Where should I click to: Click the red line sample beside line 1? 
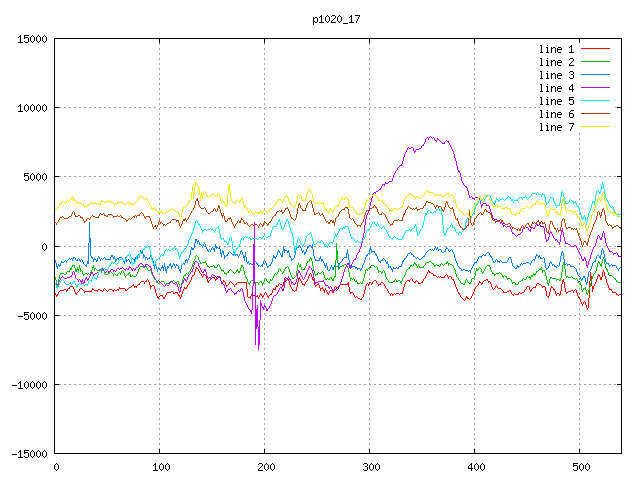tap(595, 49)
